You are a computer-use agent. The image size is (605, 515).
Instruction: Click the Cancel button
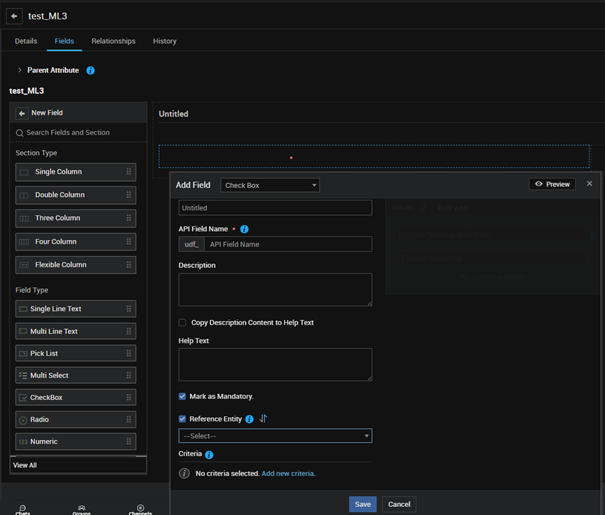pos(399,504)
